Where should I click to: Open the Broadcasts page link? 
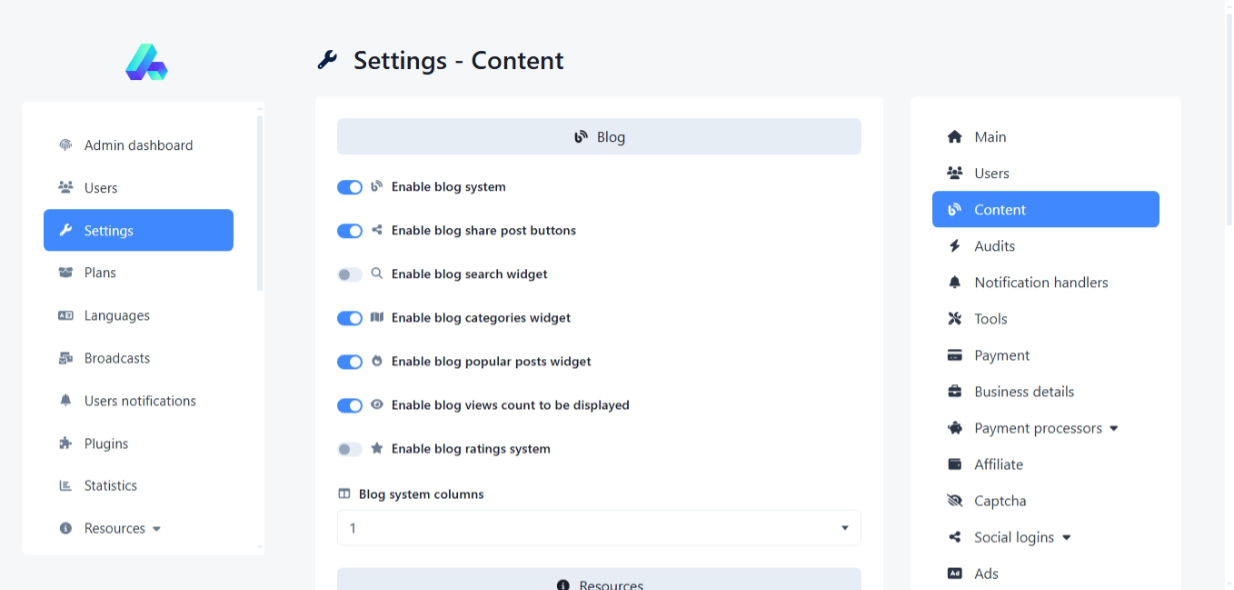pyautogui.click(x=117, y=358)
